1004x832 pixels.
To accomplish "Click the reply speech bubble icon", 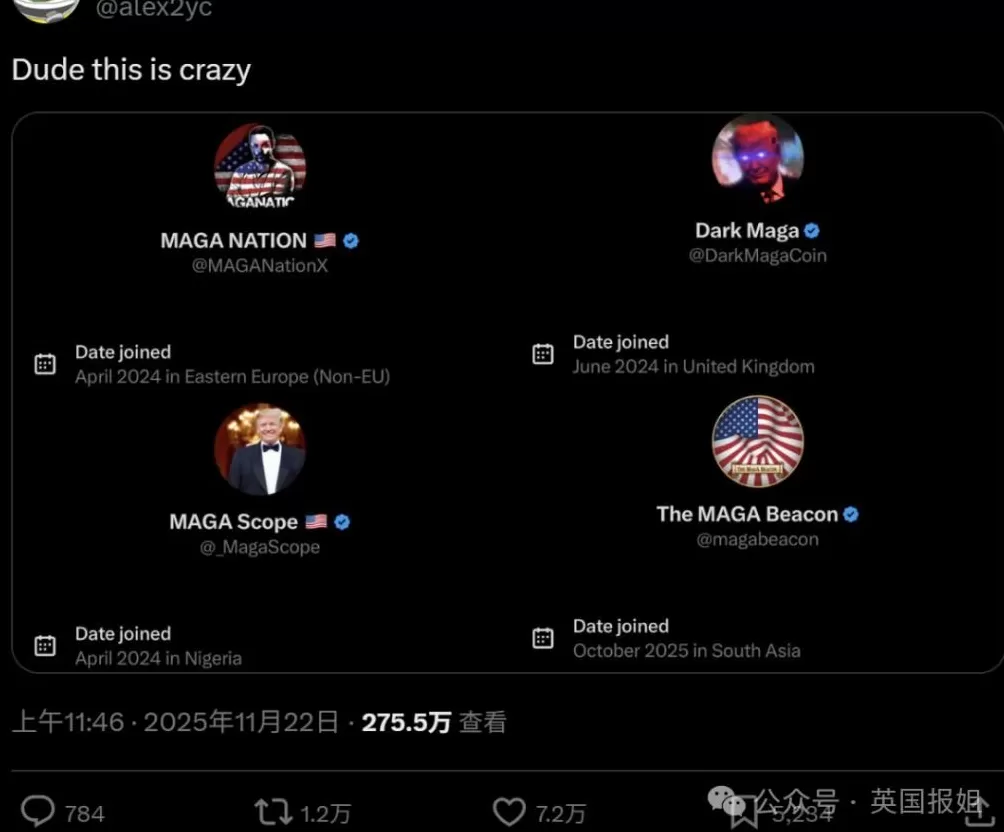I will [x=38, y=811].
